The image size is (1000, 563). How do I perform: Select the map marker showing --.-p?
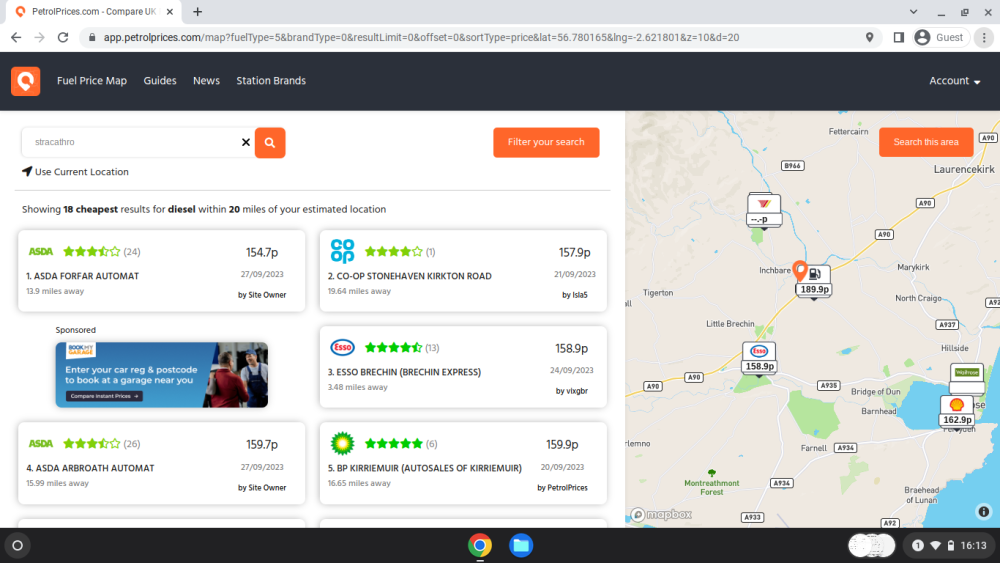(x=764, y=210)
